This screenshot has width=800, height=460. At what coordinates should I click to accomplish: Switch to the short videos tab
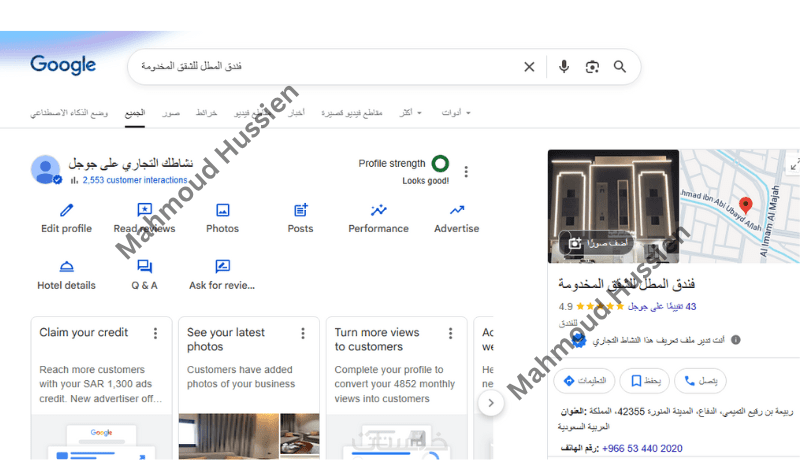pos(352,113)
